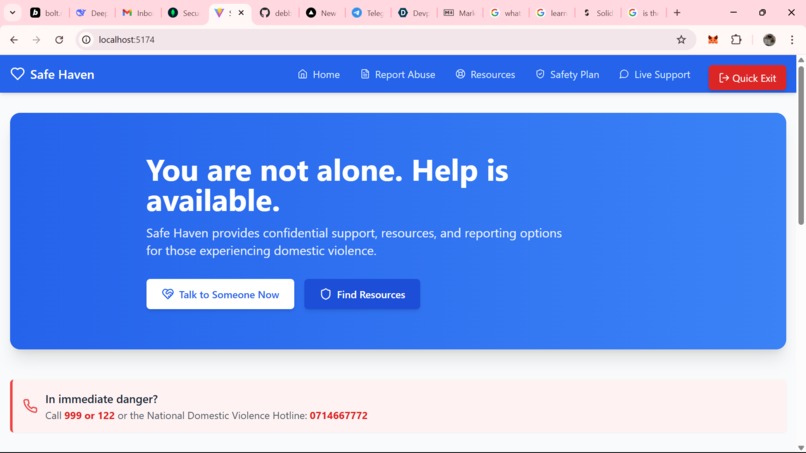The image size is (806, 453).
Task: Open the tab search dropdown arrow
Action: (12, 13)
